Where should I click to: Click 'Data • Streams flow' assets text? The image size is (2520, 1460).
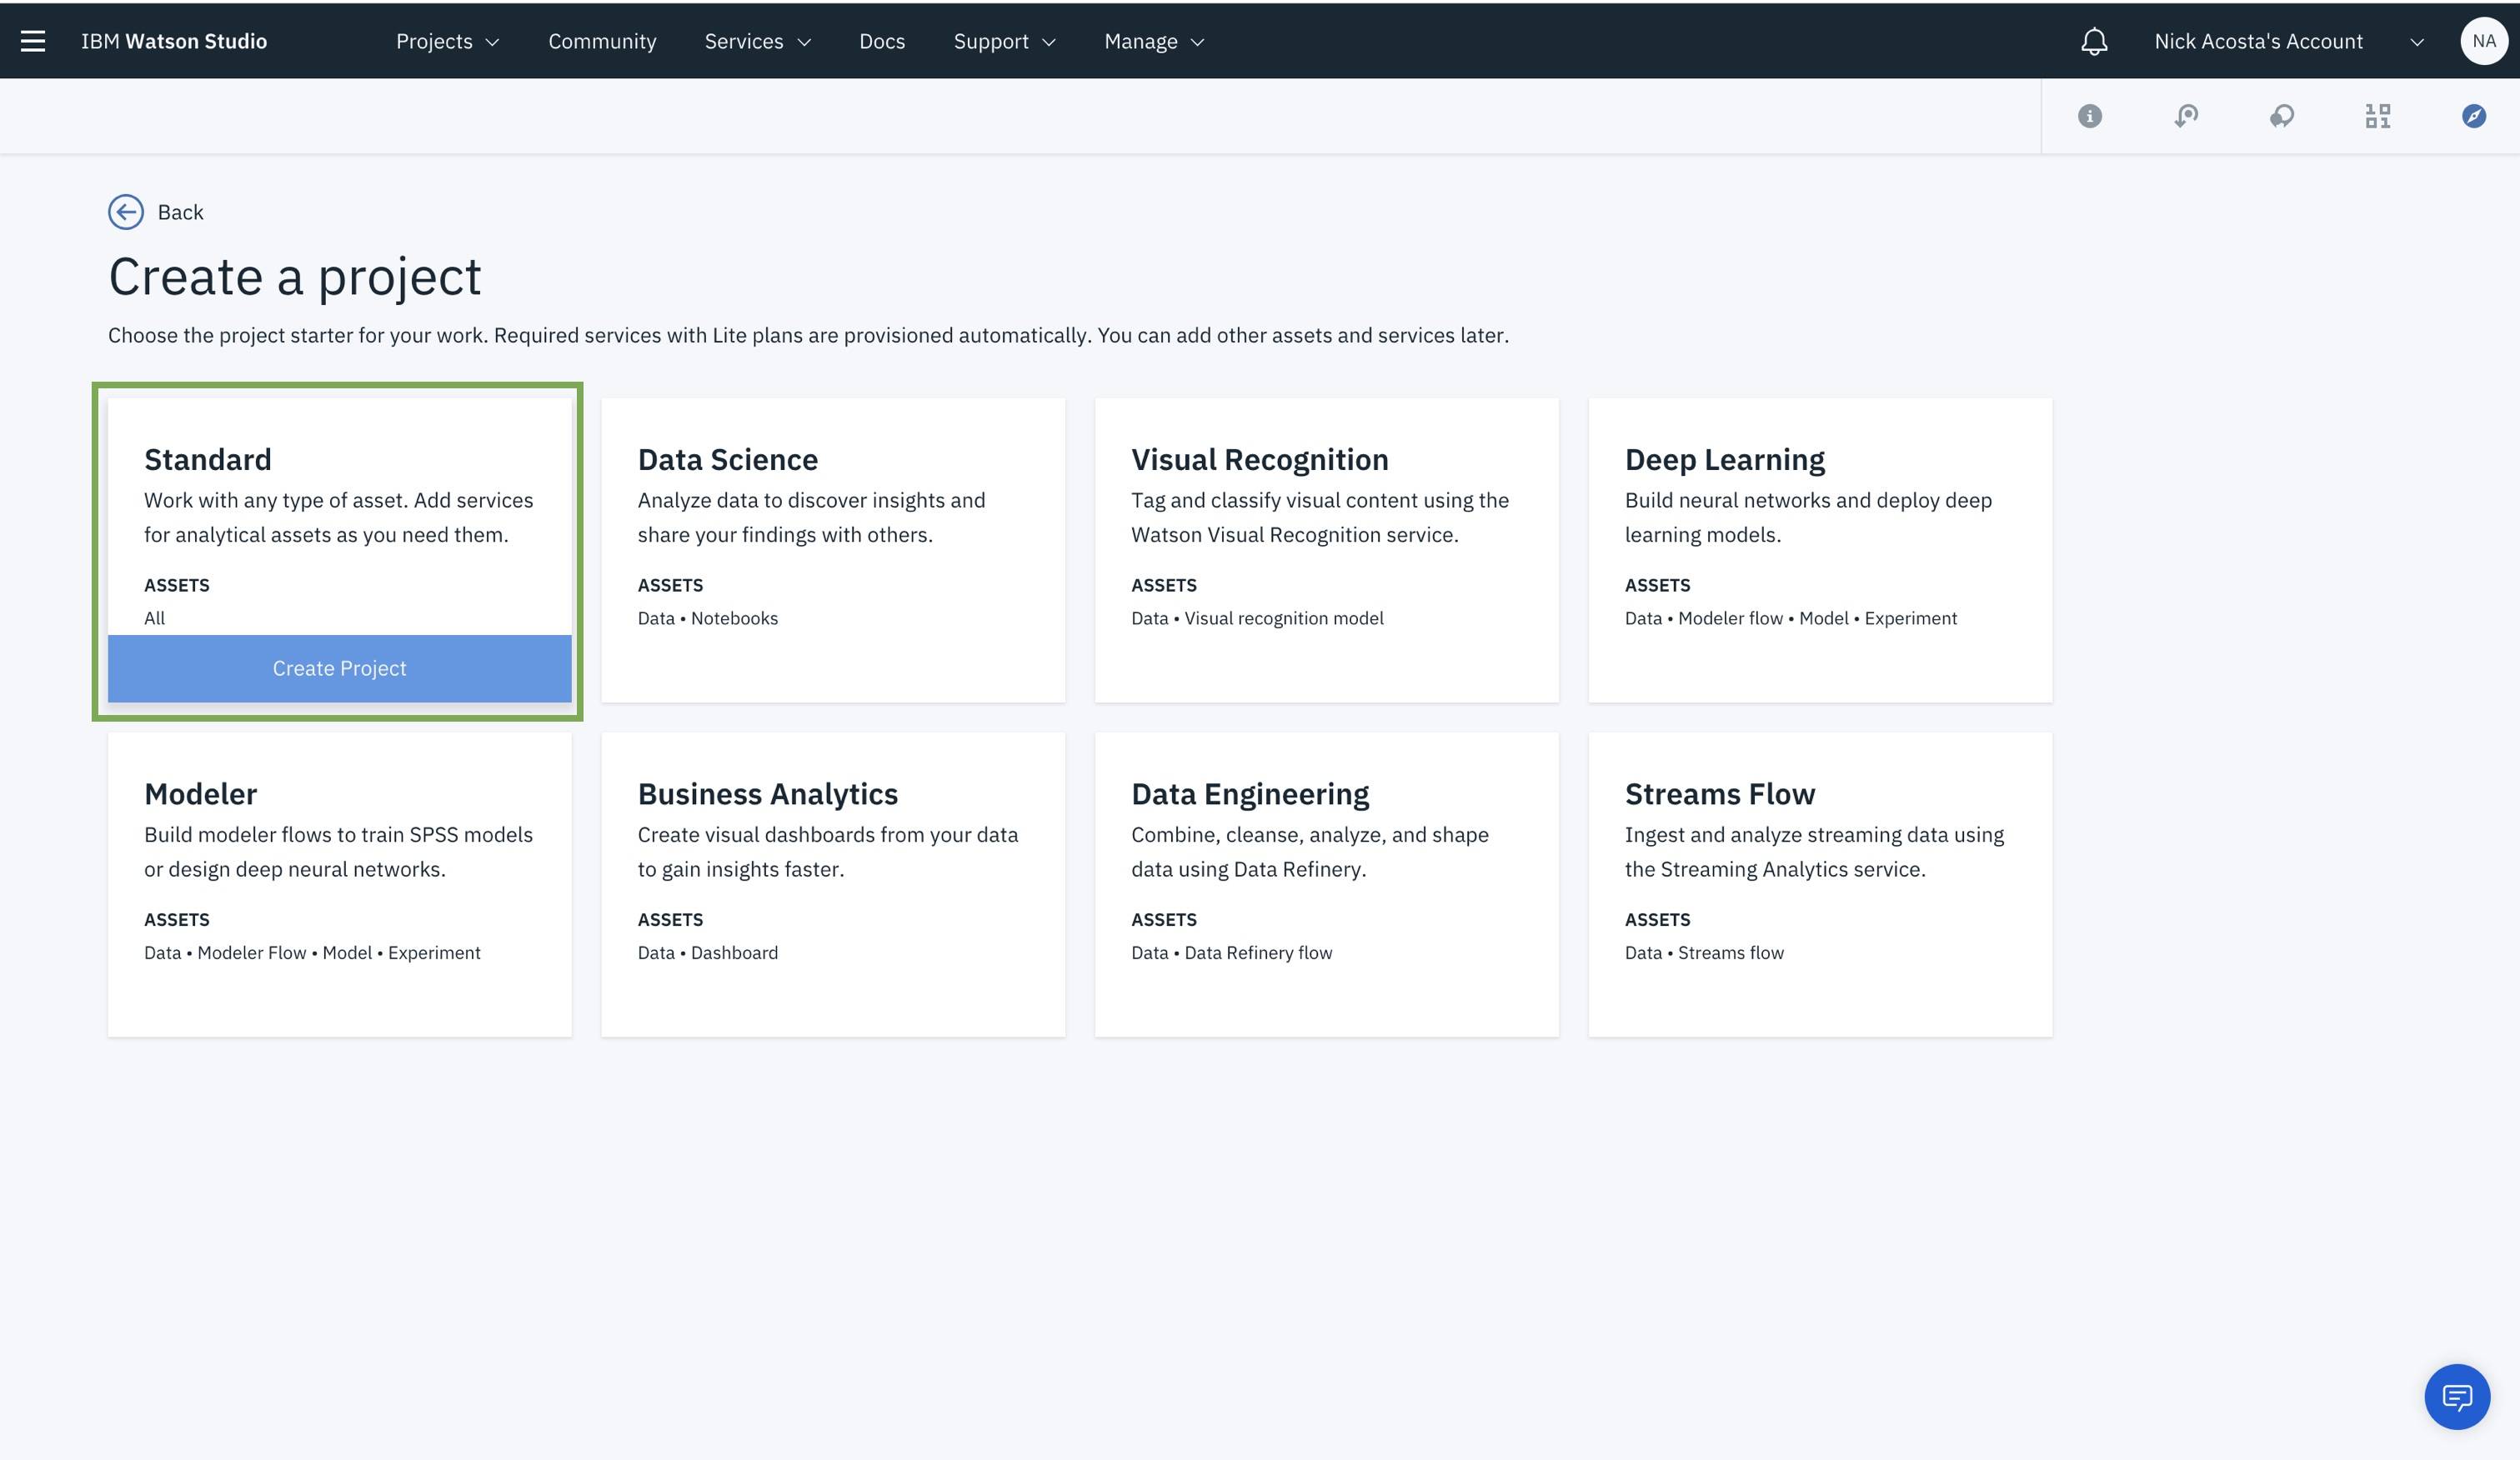pos(1704,952)
